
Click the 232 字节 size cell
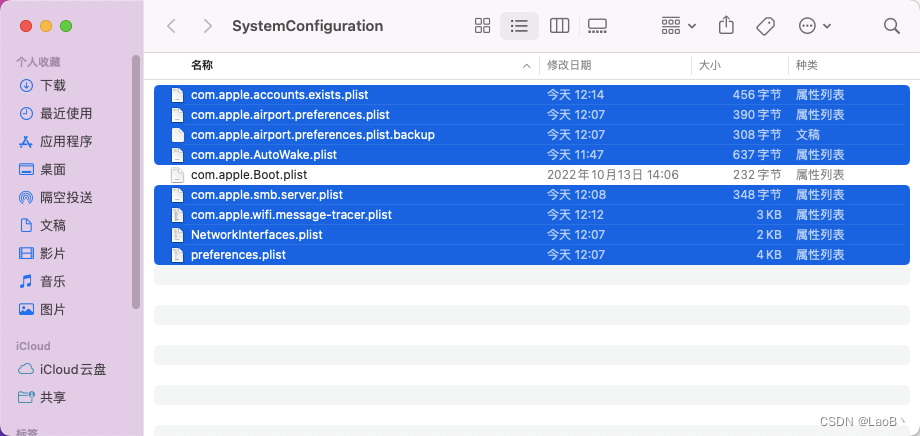point(756,174)
